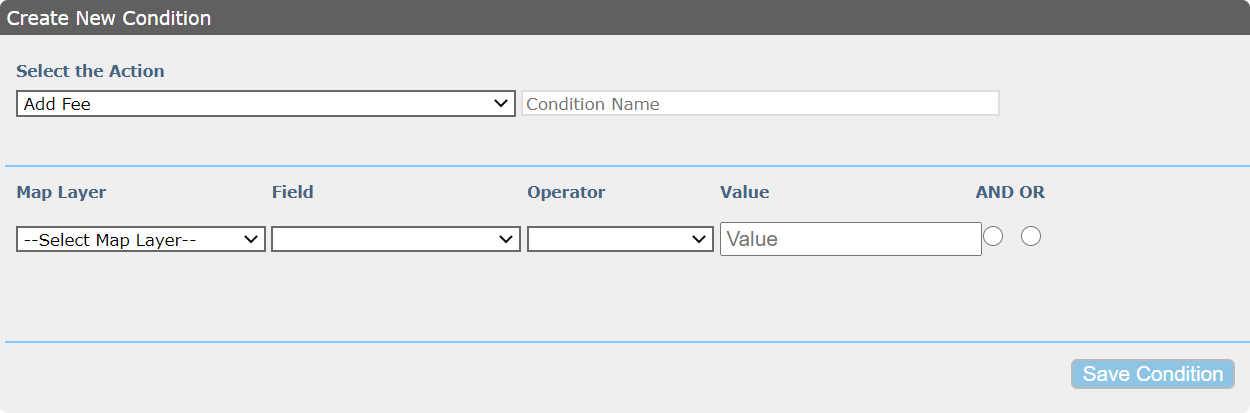Viewport: 1250px width, 413px height.
Task: Click the Condition Name input field
Action: (x=760, y=103)
